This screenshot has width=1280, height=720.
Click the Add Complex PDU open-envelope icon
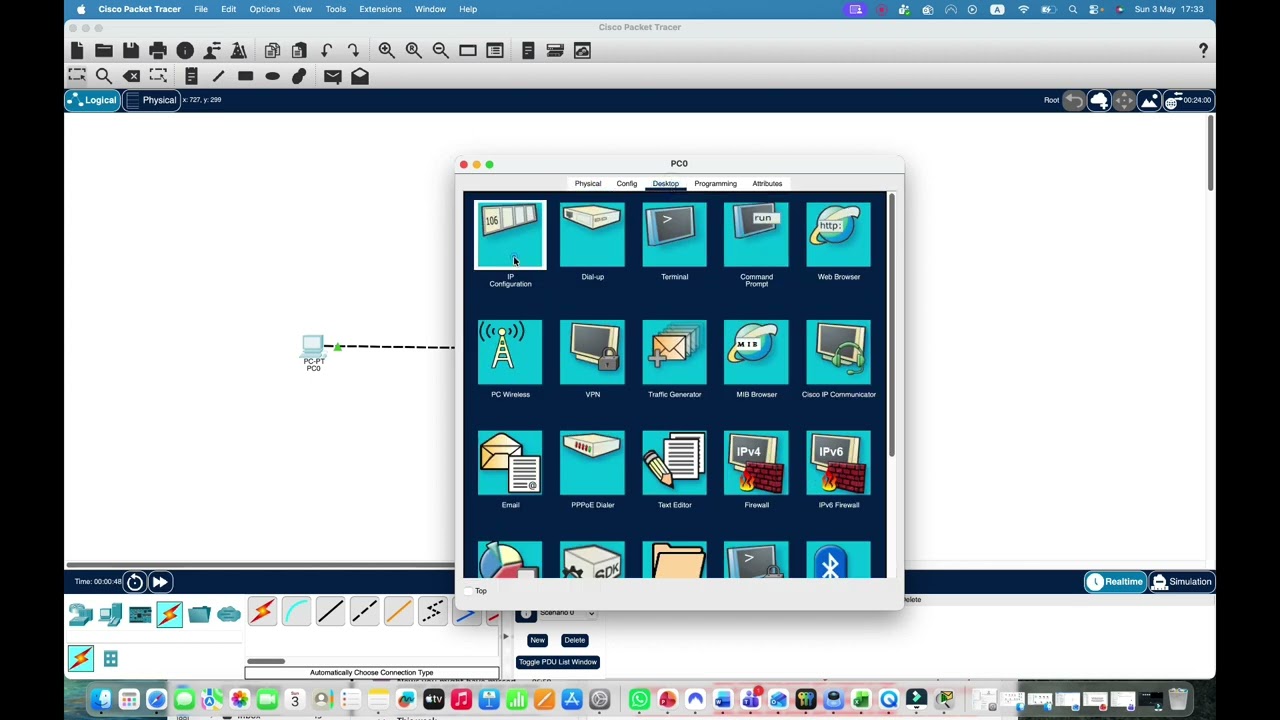[x=360, y=76]
